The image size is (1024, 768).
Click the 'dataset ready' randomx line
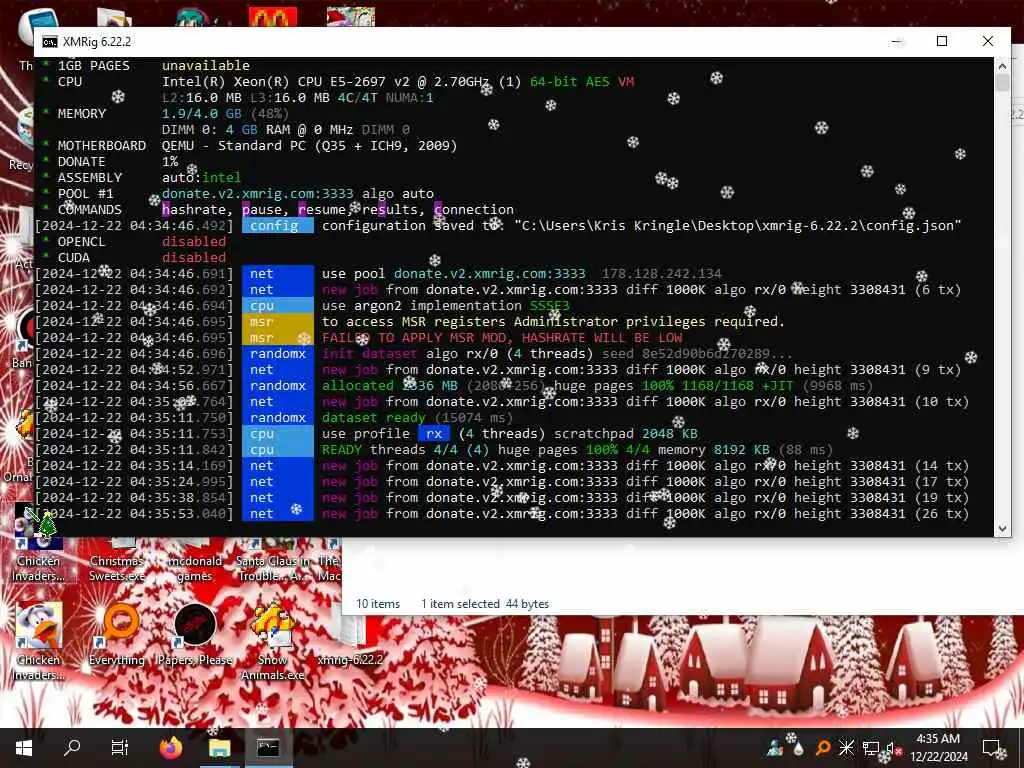click(374, 417)
